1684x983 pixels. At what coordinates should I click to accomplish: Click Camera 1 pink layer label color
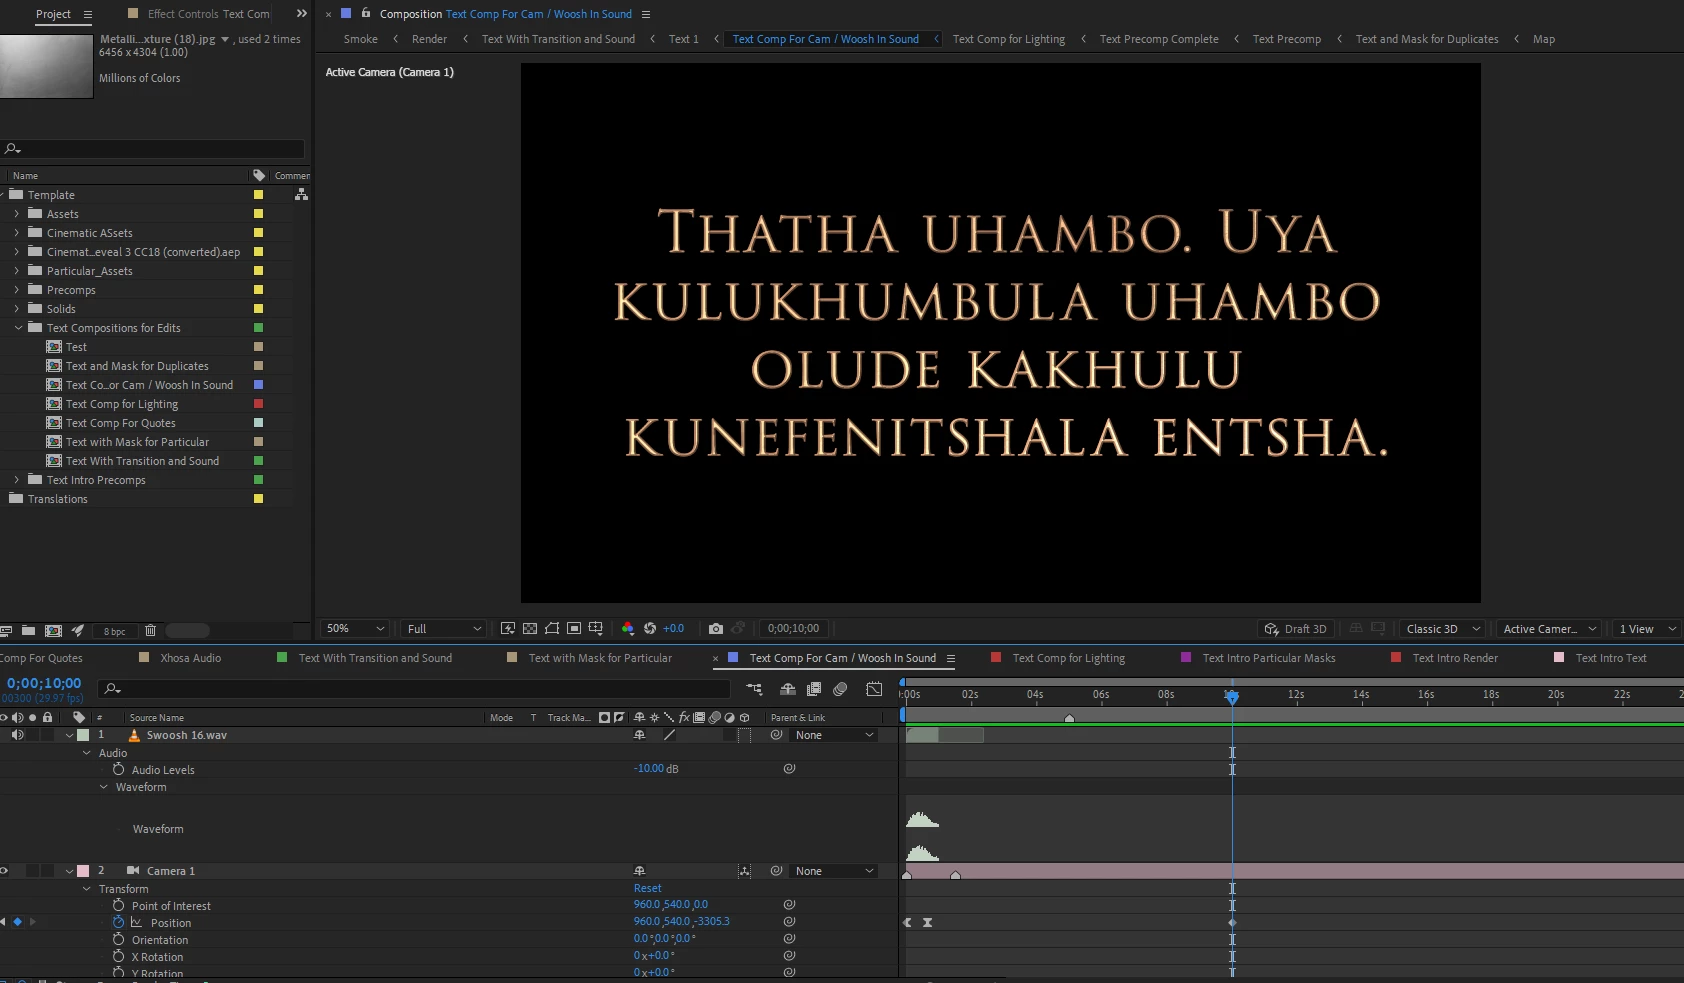click(x=83, y=871)
